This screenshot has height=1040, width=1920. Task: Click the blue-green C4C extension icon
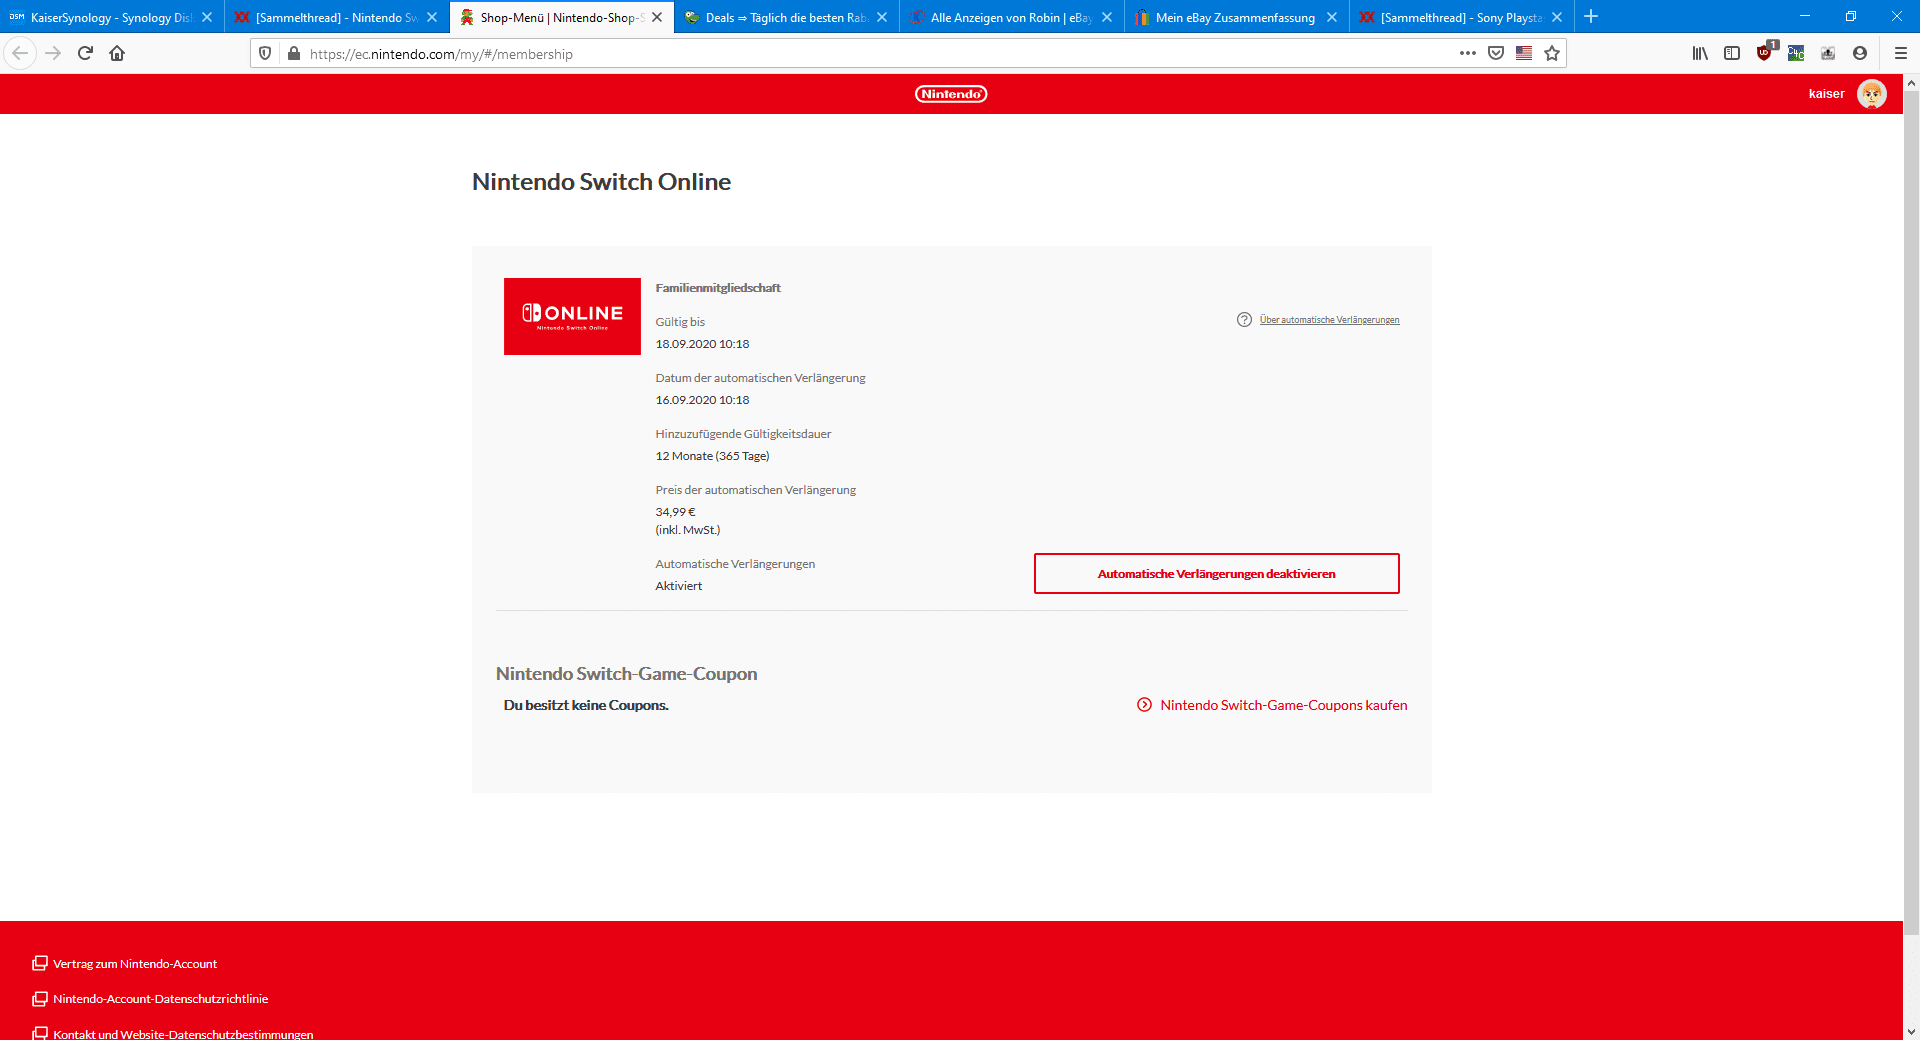point(1796,53)
